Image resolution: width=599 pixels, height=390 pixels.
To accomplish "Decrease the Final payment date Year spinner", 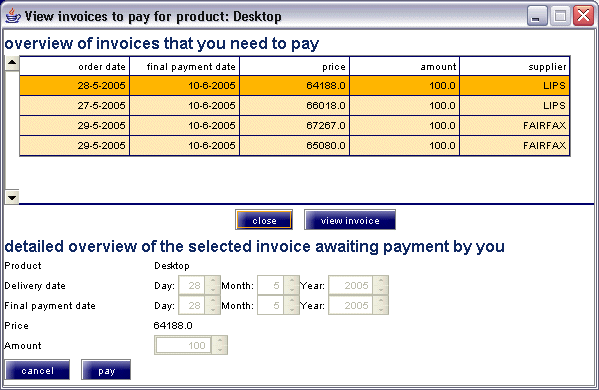I will coord(380,310).
